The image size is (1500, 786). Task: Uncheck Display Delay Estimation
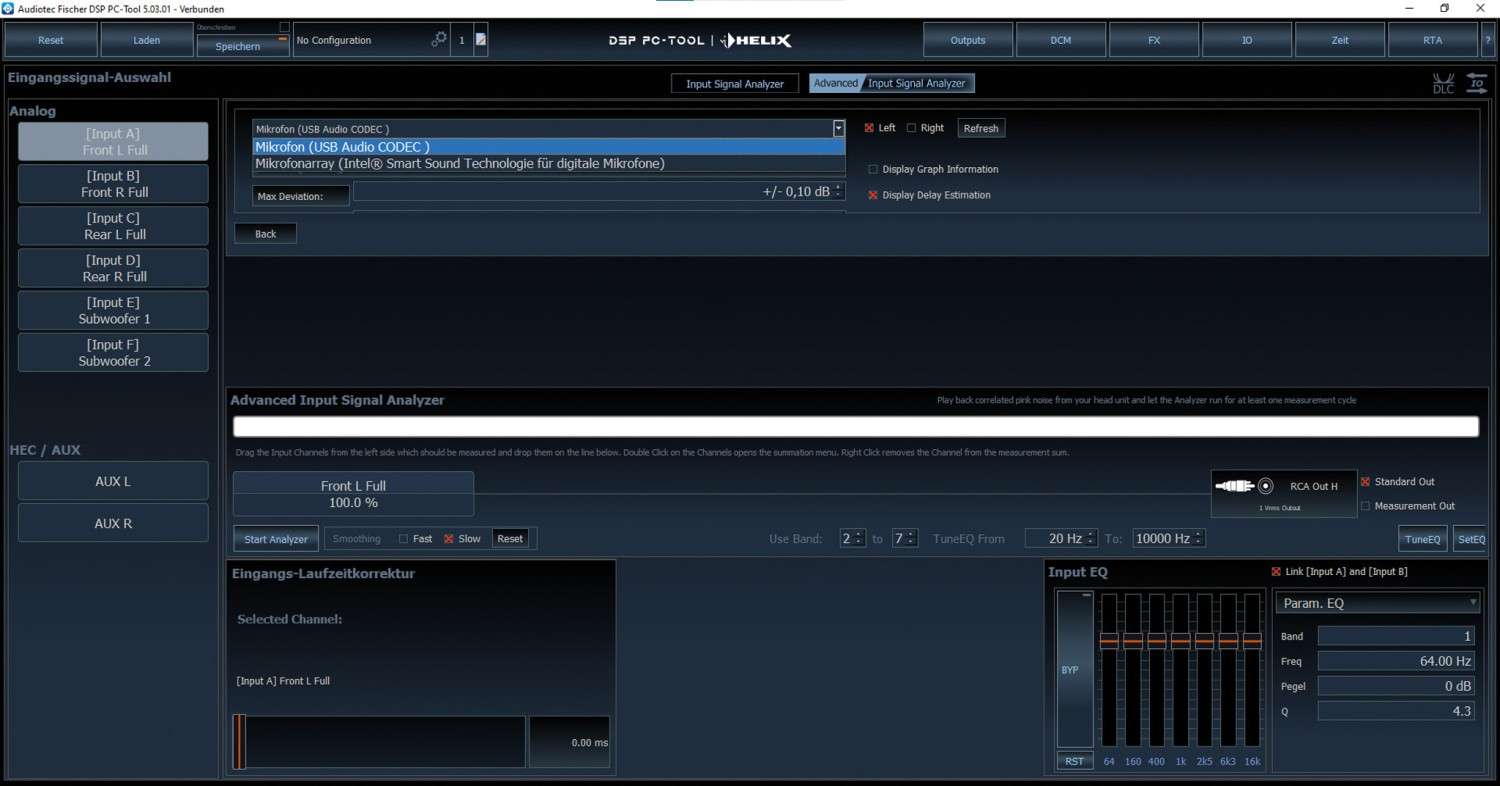(873, 195)
